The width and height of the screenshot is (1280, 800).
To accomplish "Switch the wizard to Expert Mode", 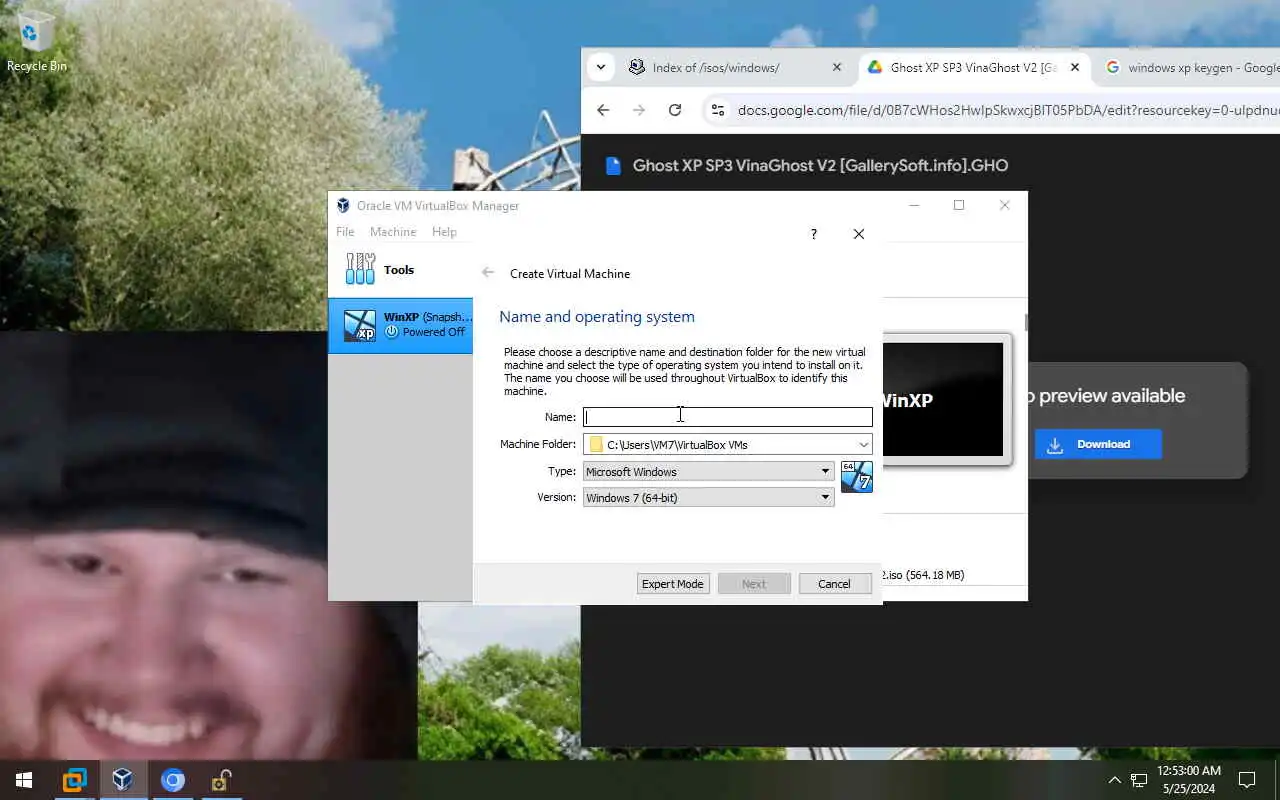I will point(673,584).
